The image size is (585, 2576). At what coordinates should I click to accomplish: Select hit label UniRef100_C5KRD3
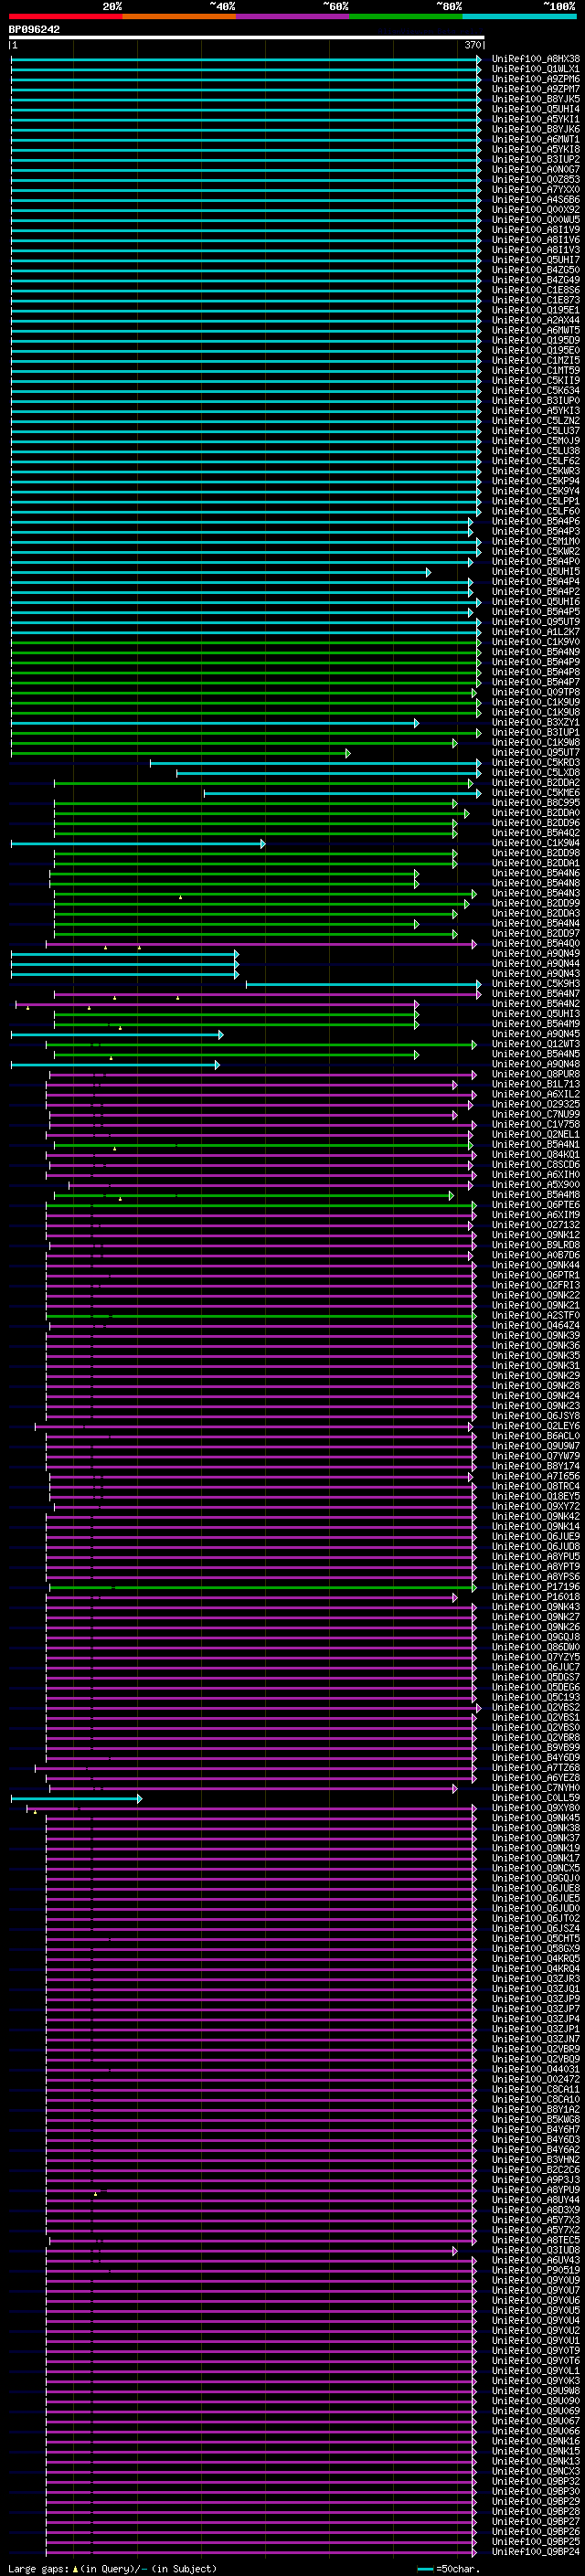pos(536,763)
